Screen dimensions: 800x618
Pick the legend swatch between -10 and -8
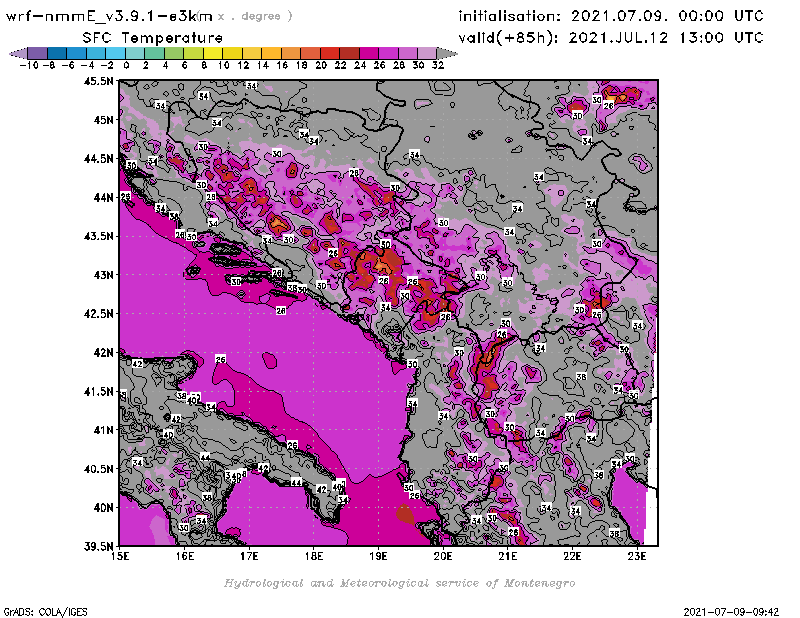37,53
